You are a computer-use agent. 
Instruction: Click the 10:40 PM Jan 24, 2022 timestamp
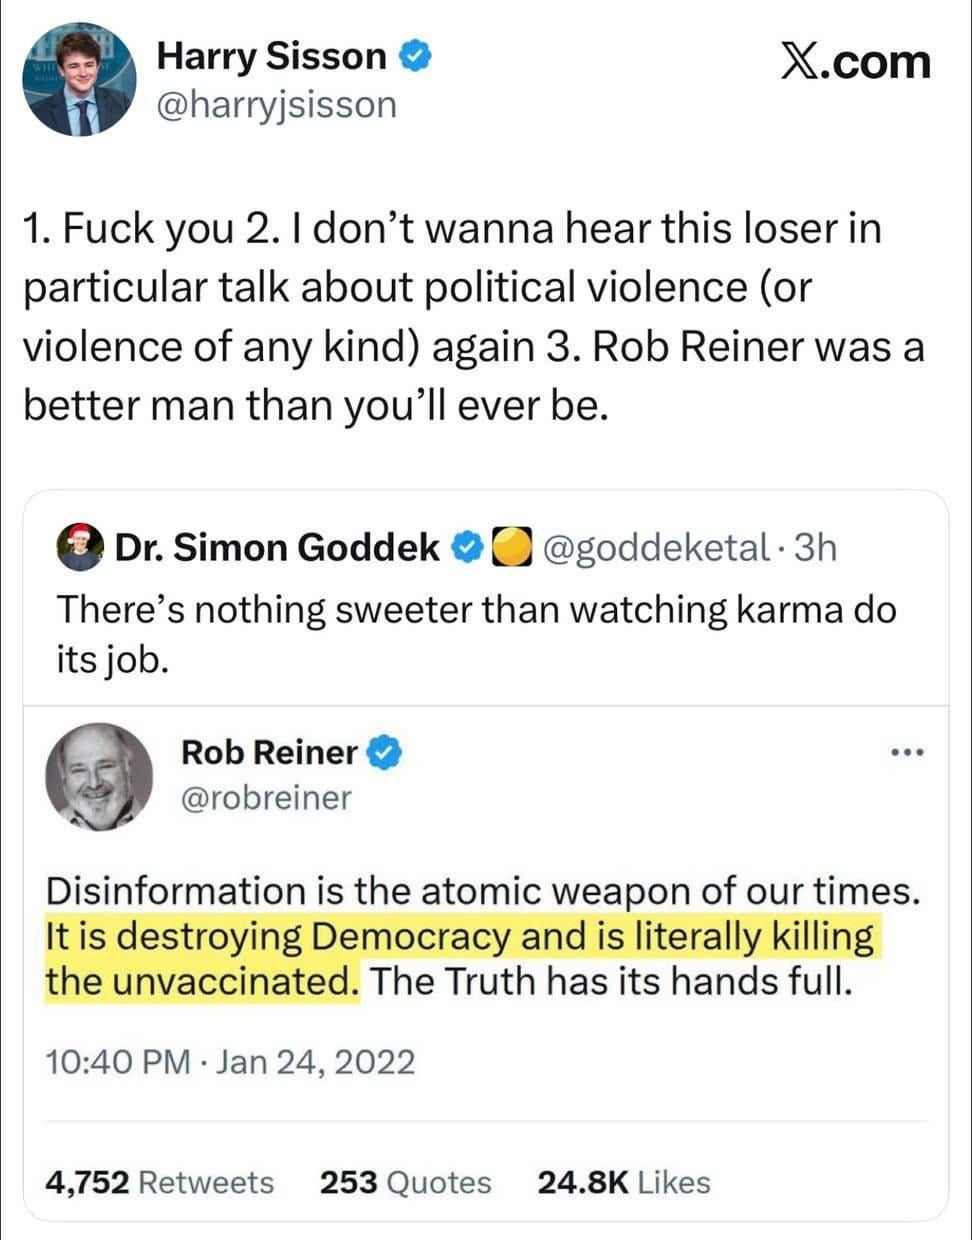point(230,1061)
